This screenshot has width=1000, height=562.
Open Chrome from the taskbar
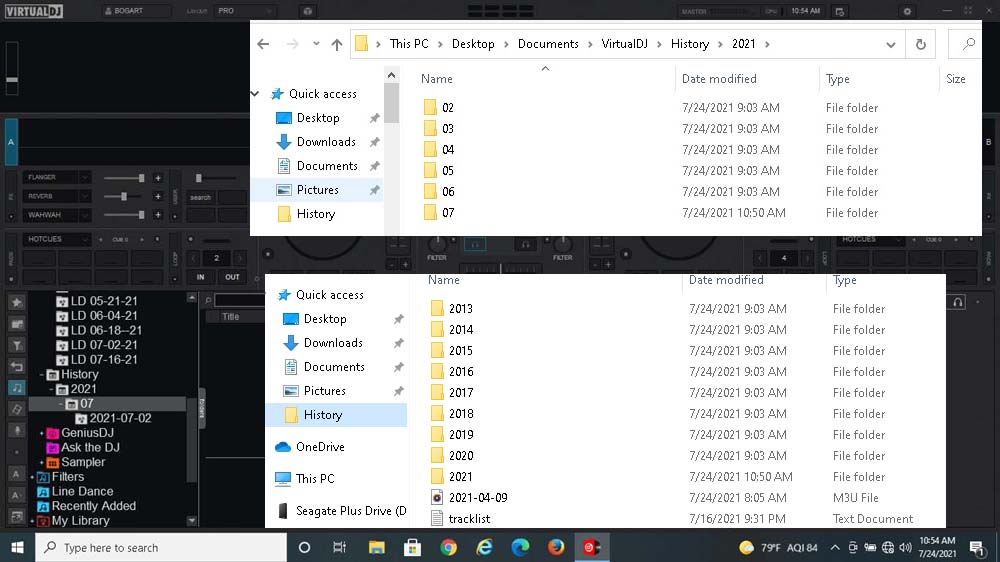(448, 547)
